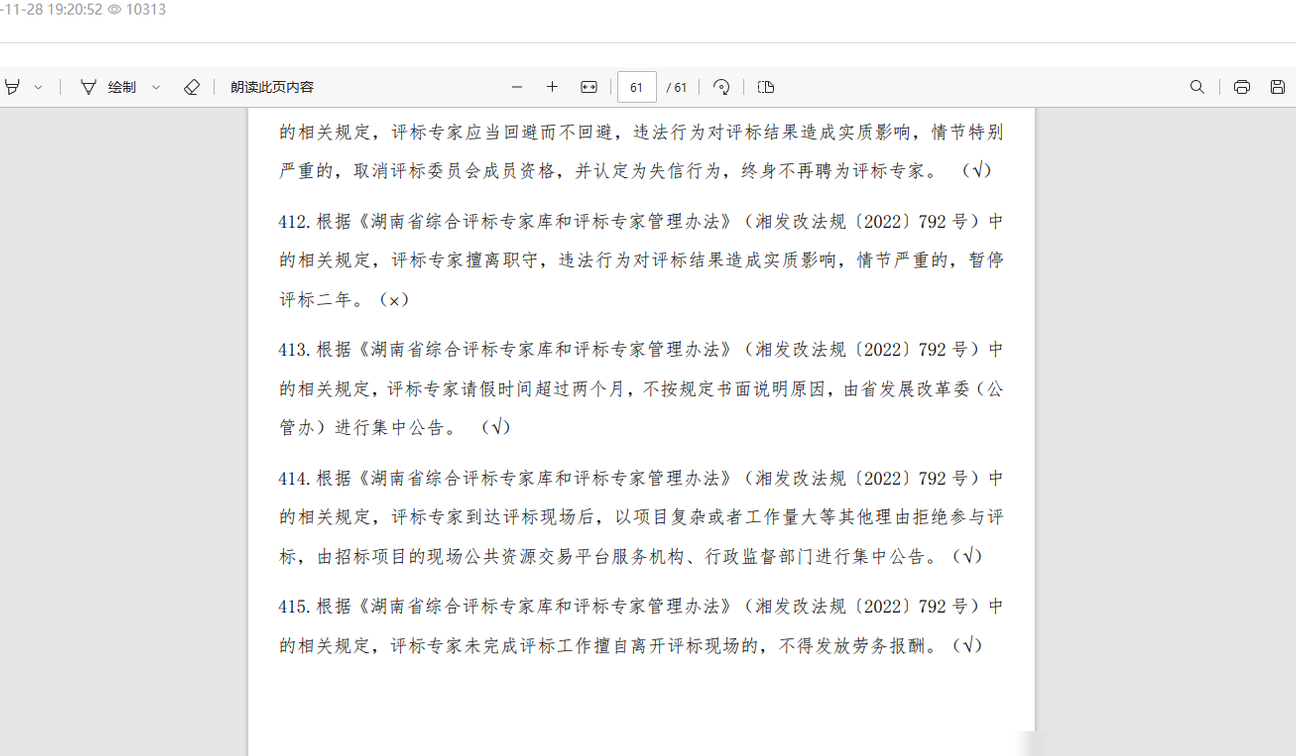Screen dimensions: 1296x756
Task: Zoom in with the plus icon
Action: pyautogui.click(x=552, y=87)
